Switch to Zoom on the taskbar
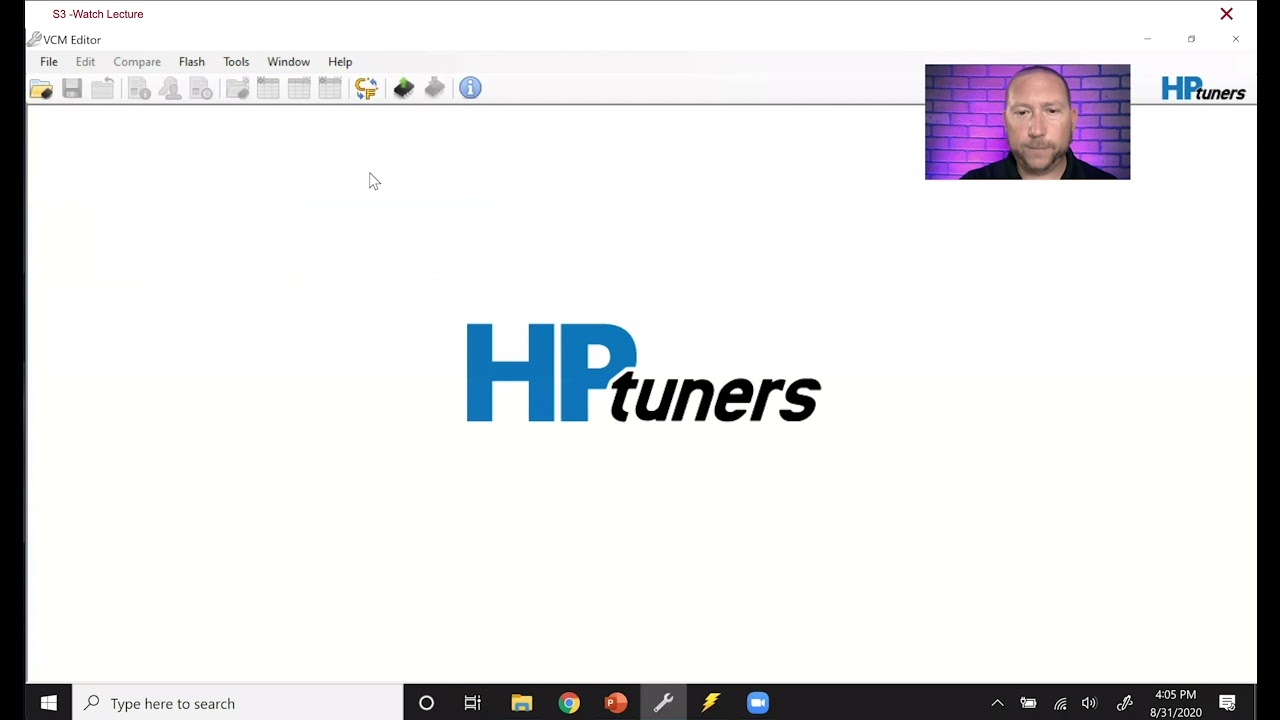Image resolution: width=1280 pixels, height=720 pixels. tap(758, 703)
